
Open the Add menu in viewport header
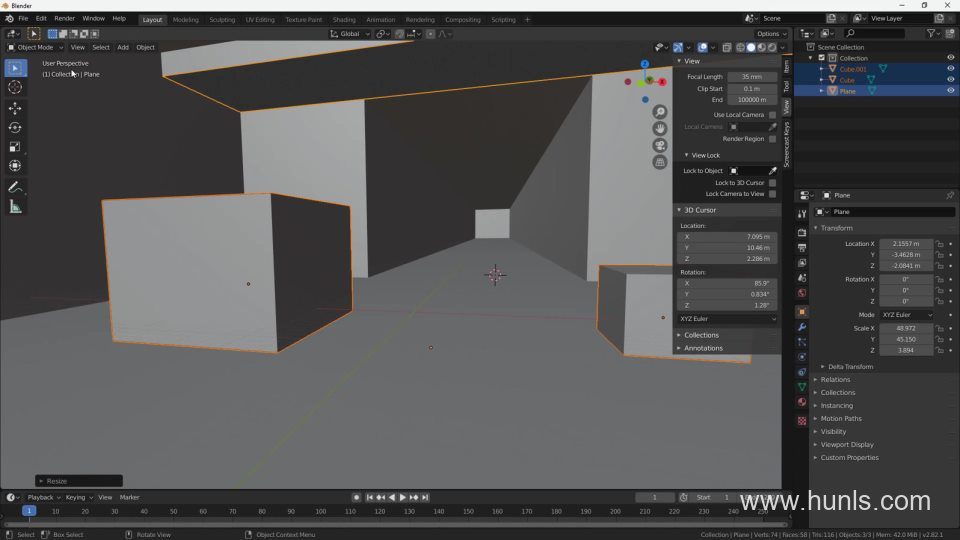123,47
